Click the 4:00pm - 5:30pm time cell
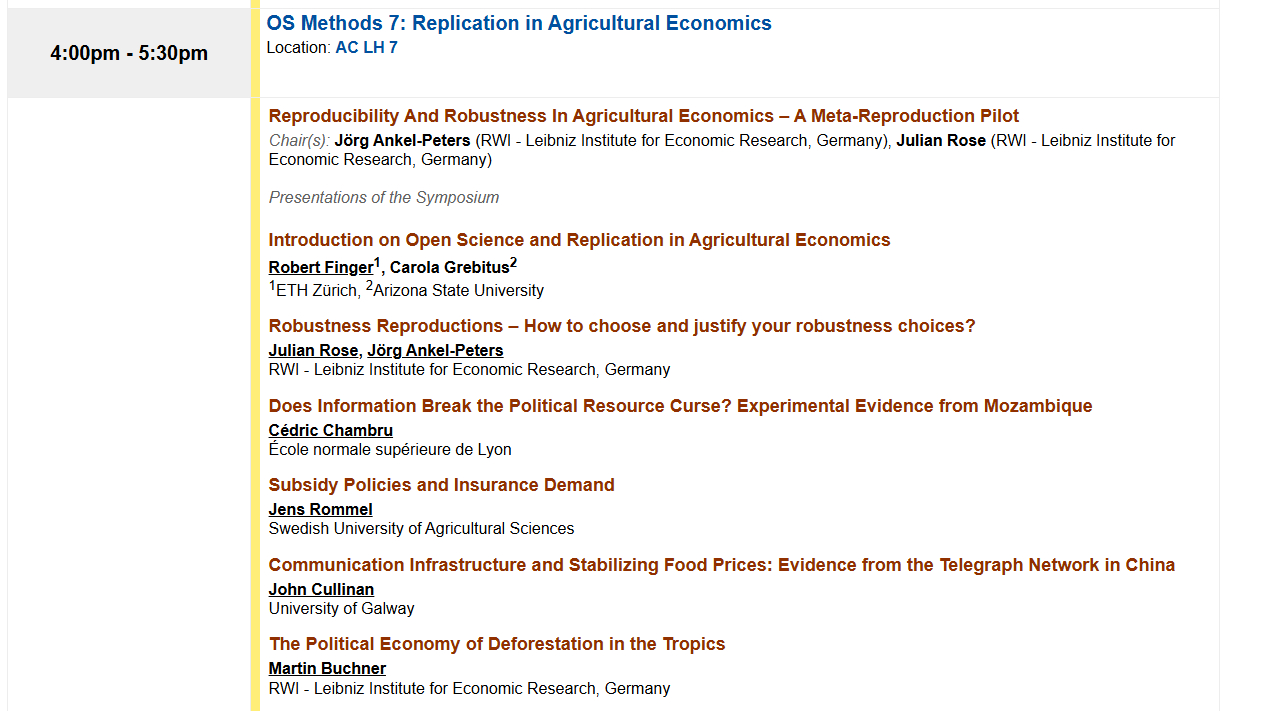Viewport: 1288px width, 711px height. 129,53
